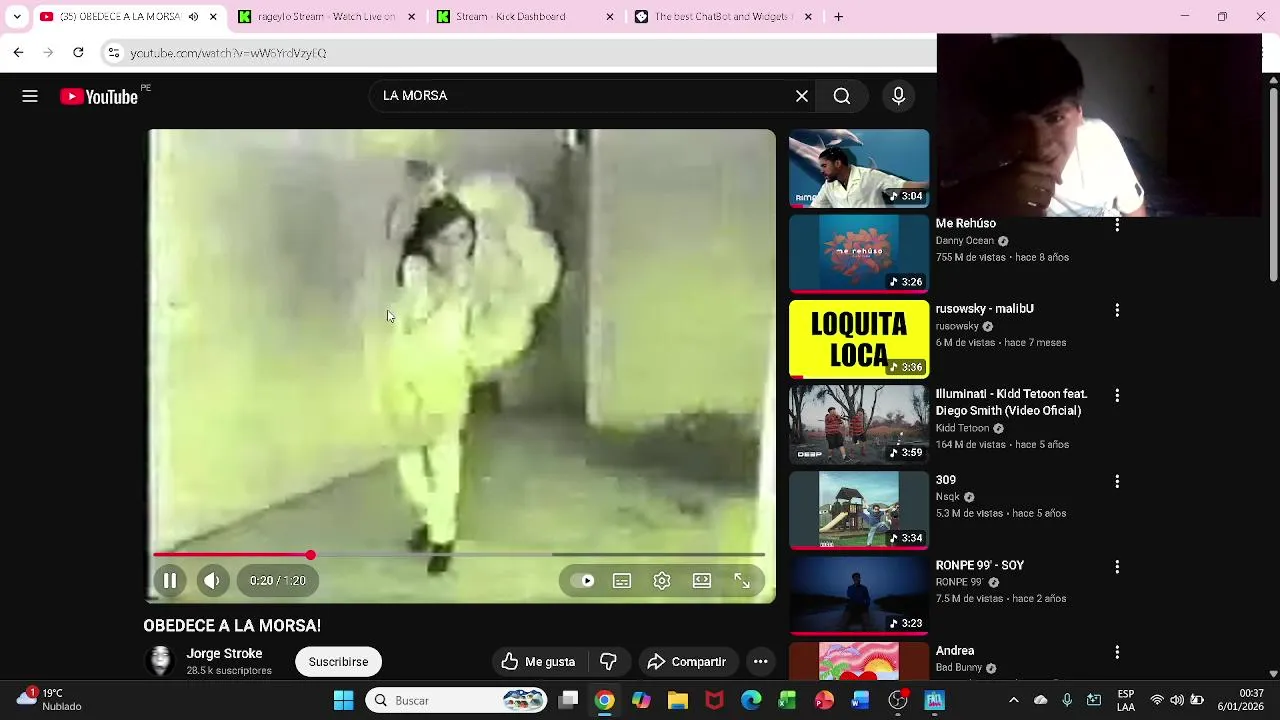The width and height of the screenshot is (1280, 720).
Task: Open options for 309 video
Action: pos(1117,481)
